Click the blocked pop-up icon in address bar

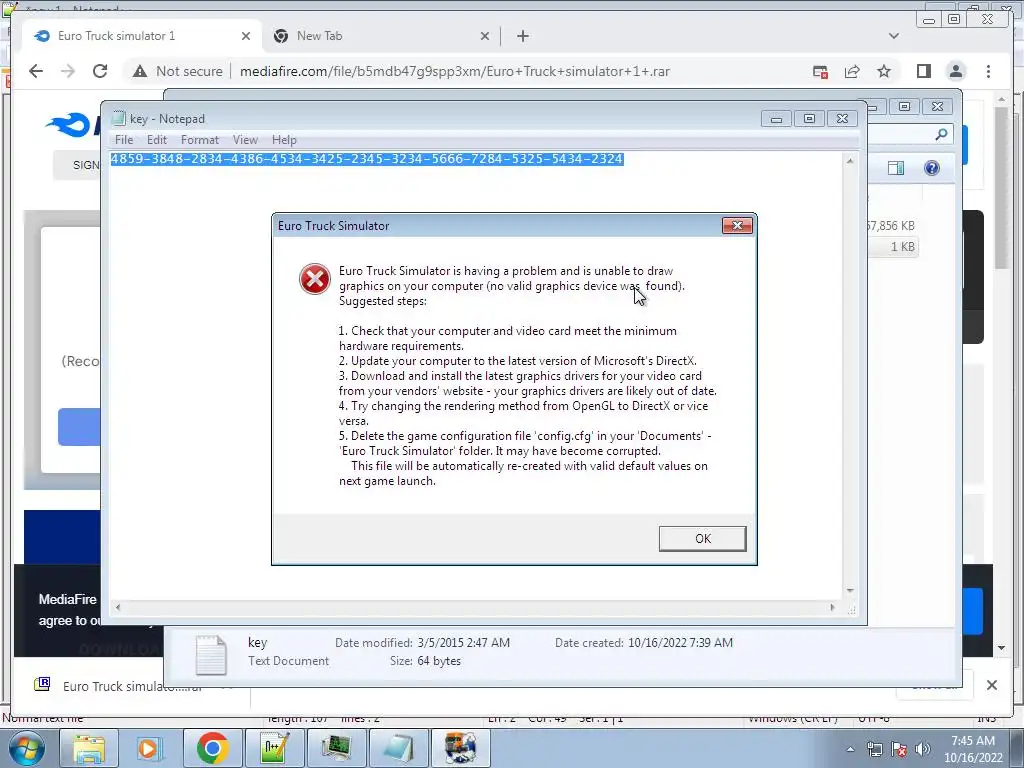coord(820,71)
